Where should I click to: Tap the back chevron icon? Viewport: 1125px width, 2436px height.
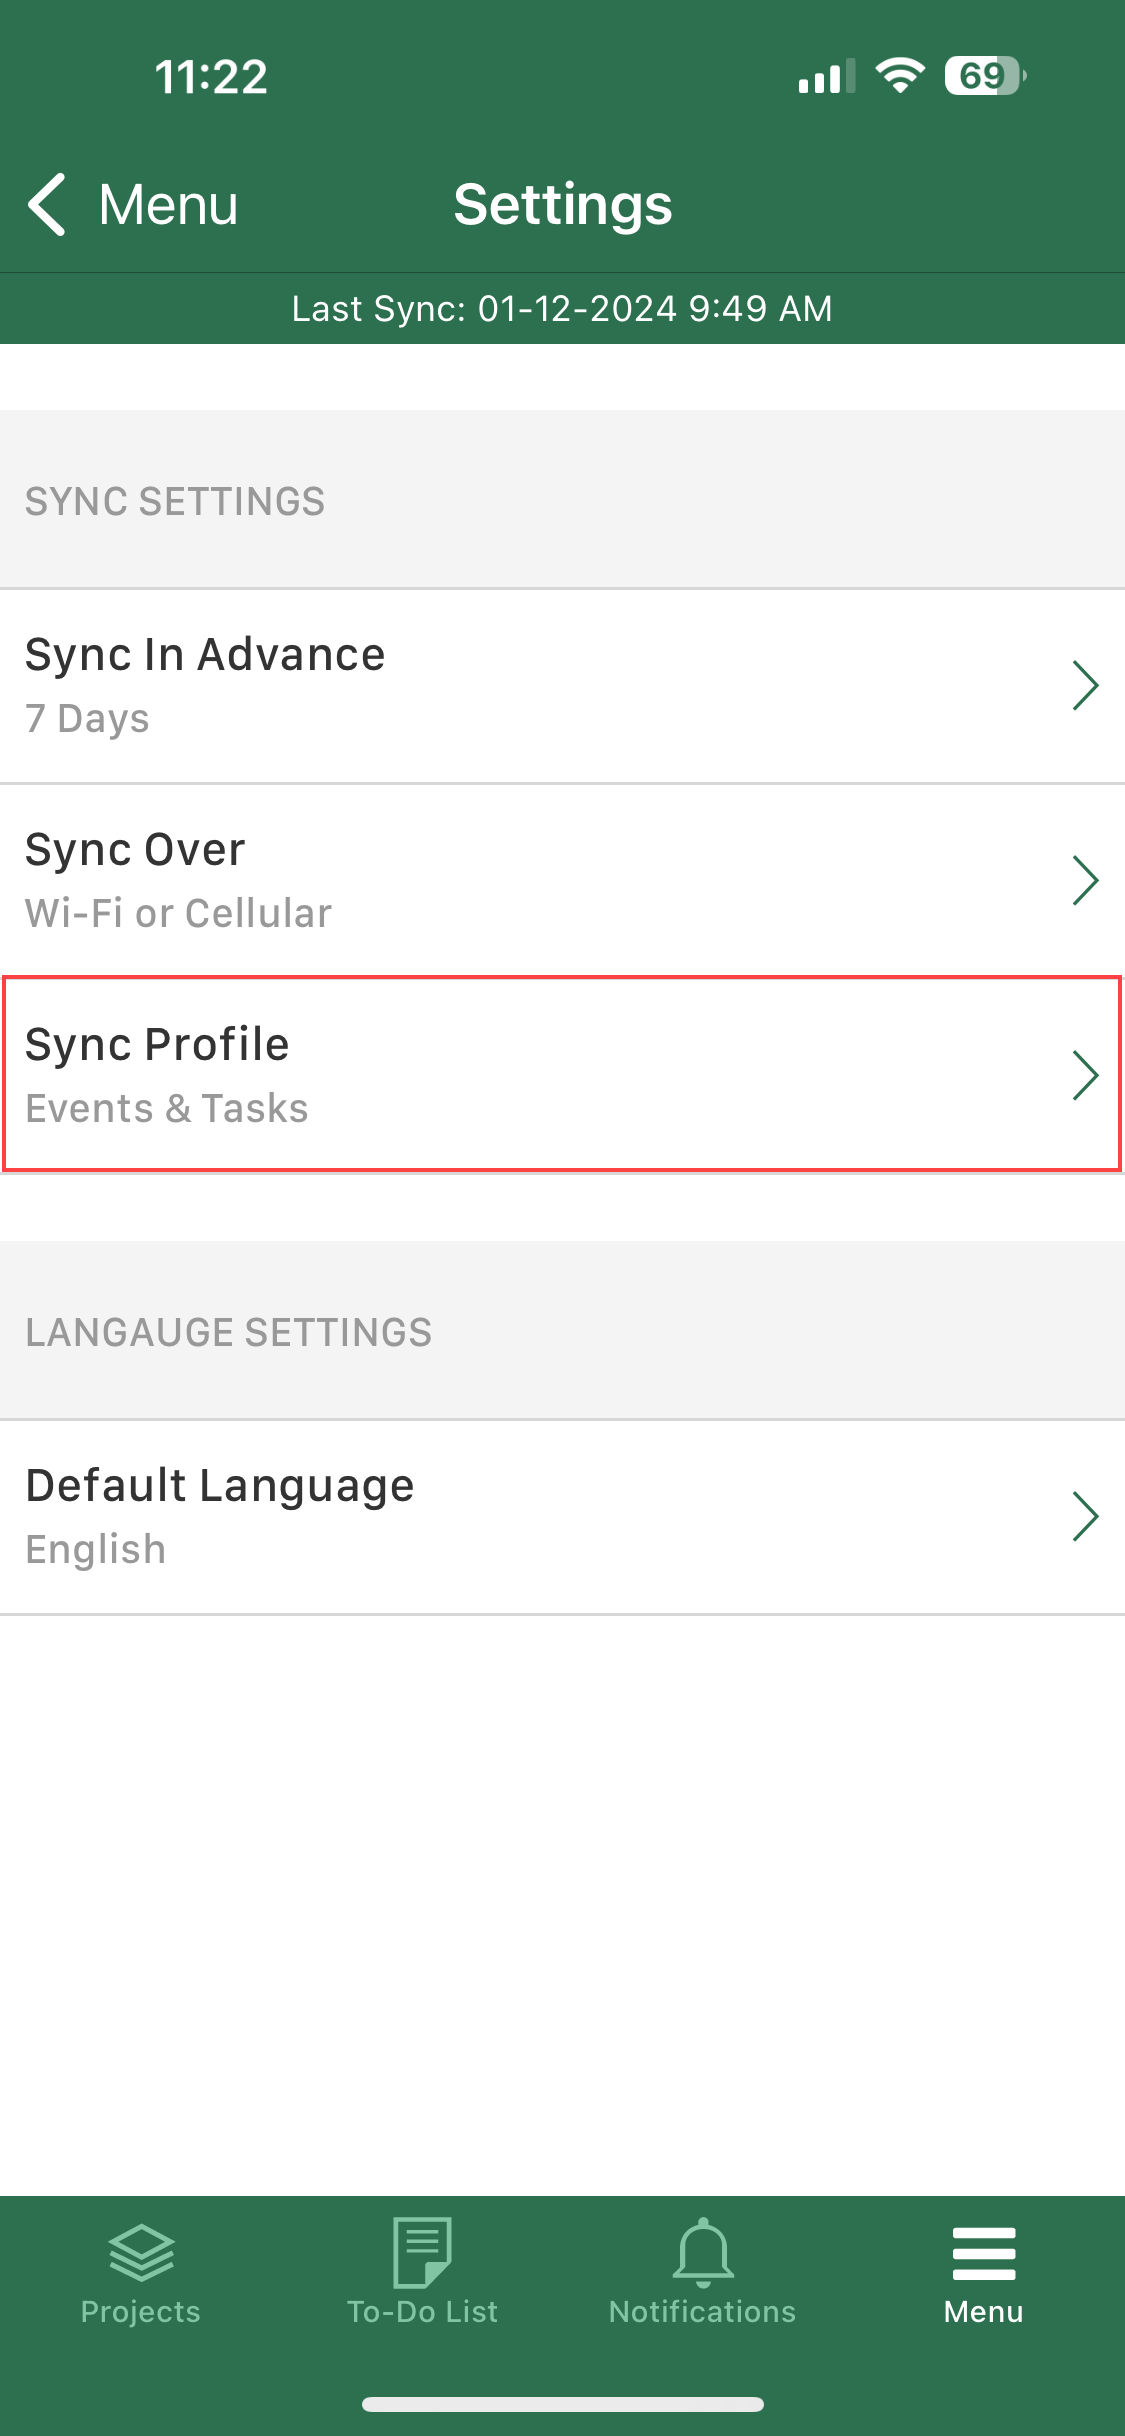47,204
